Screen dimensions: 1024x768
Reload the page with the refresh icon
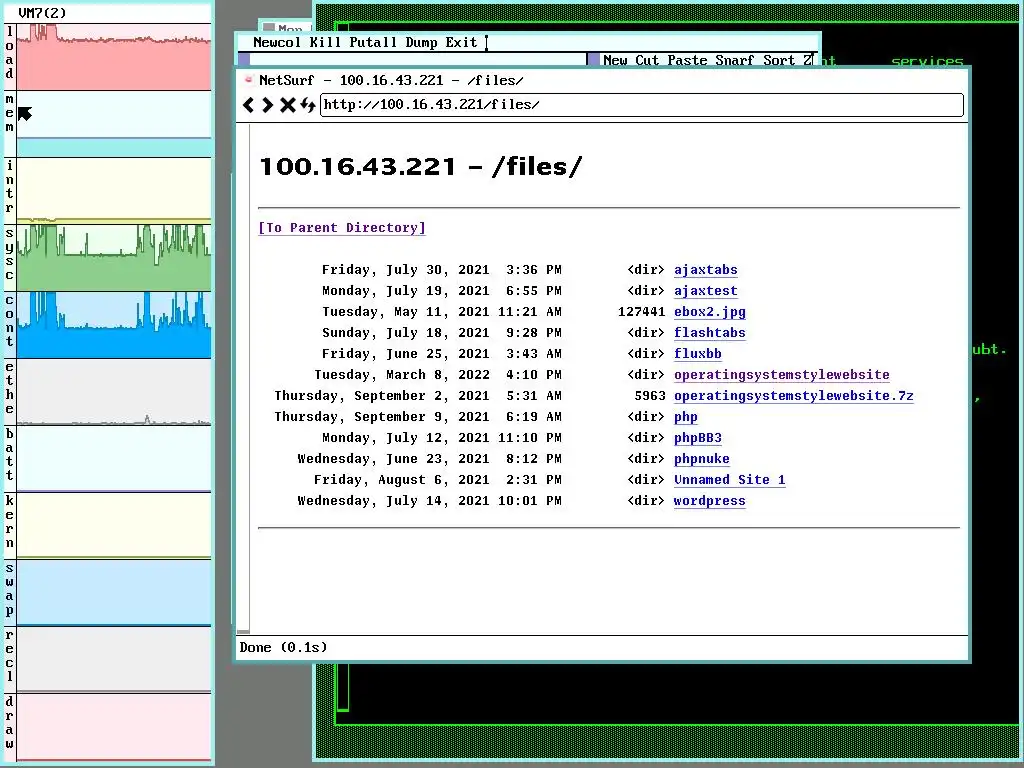[308, 104]
